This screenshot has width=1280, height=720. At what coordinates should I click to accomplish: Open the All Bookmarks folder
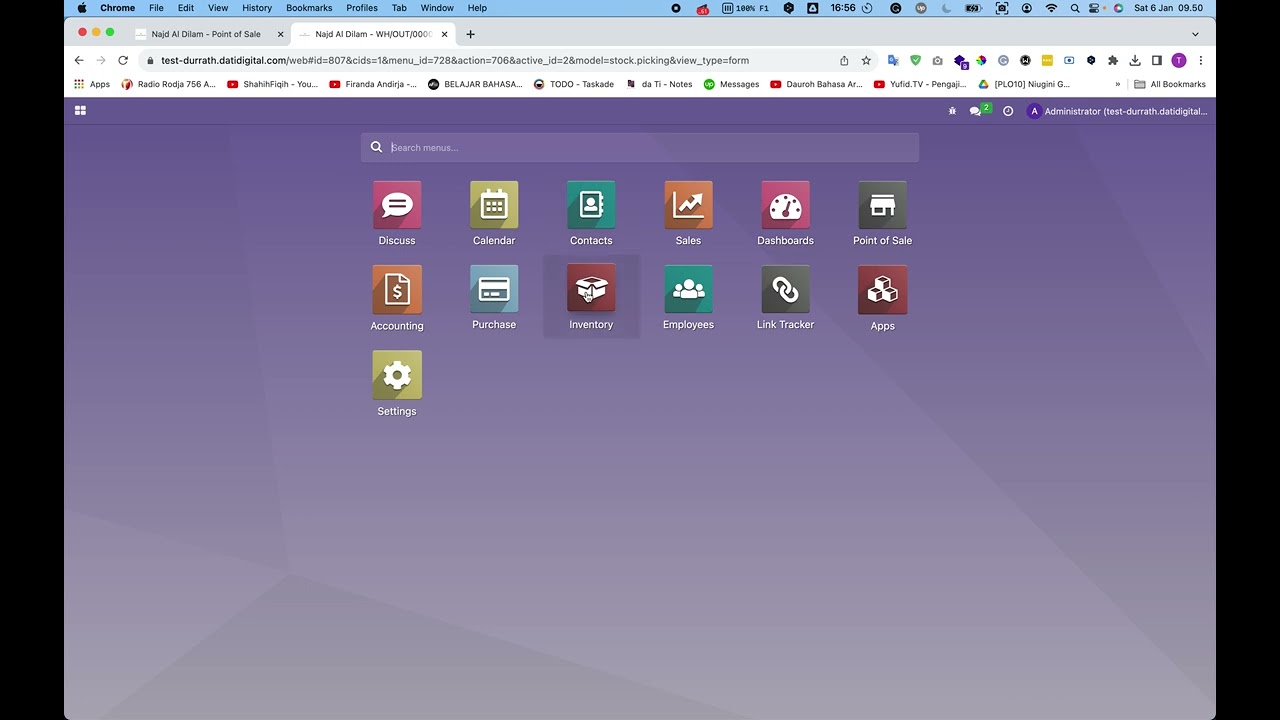pos(1170,84)
